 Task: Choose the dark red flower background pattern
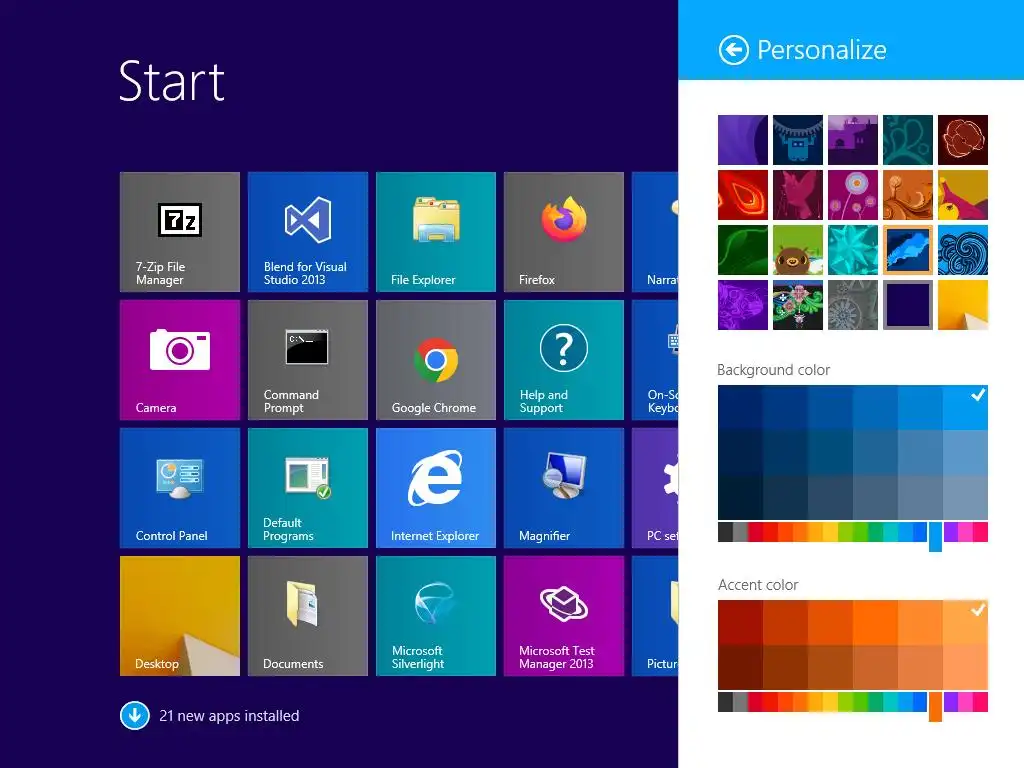click(x=963, y=140)
